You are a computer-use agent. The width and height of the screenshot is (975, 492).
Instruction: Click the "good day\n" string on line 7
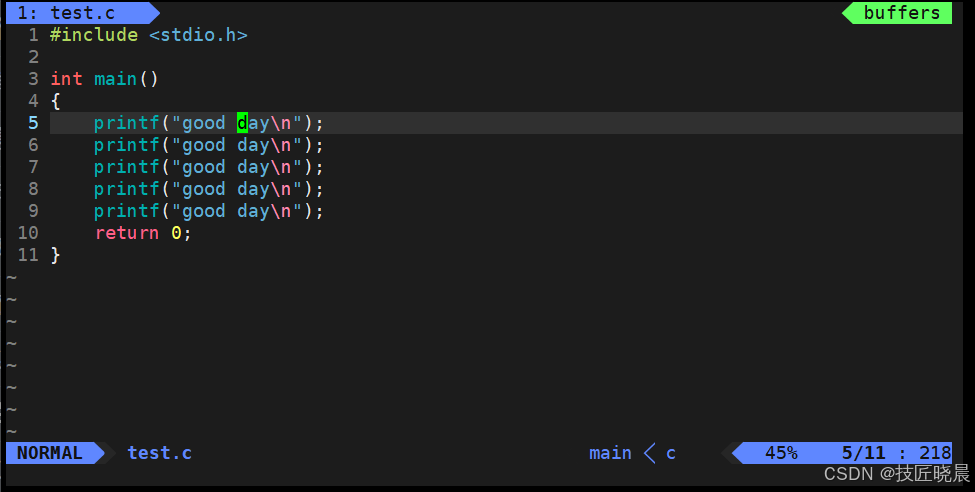coord(237,167)
